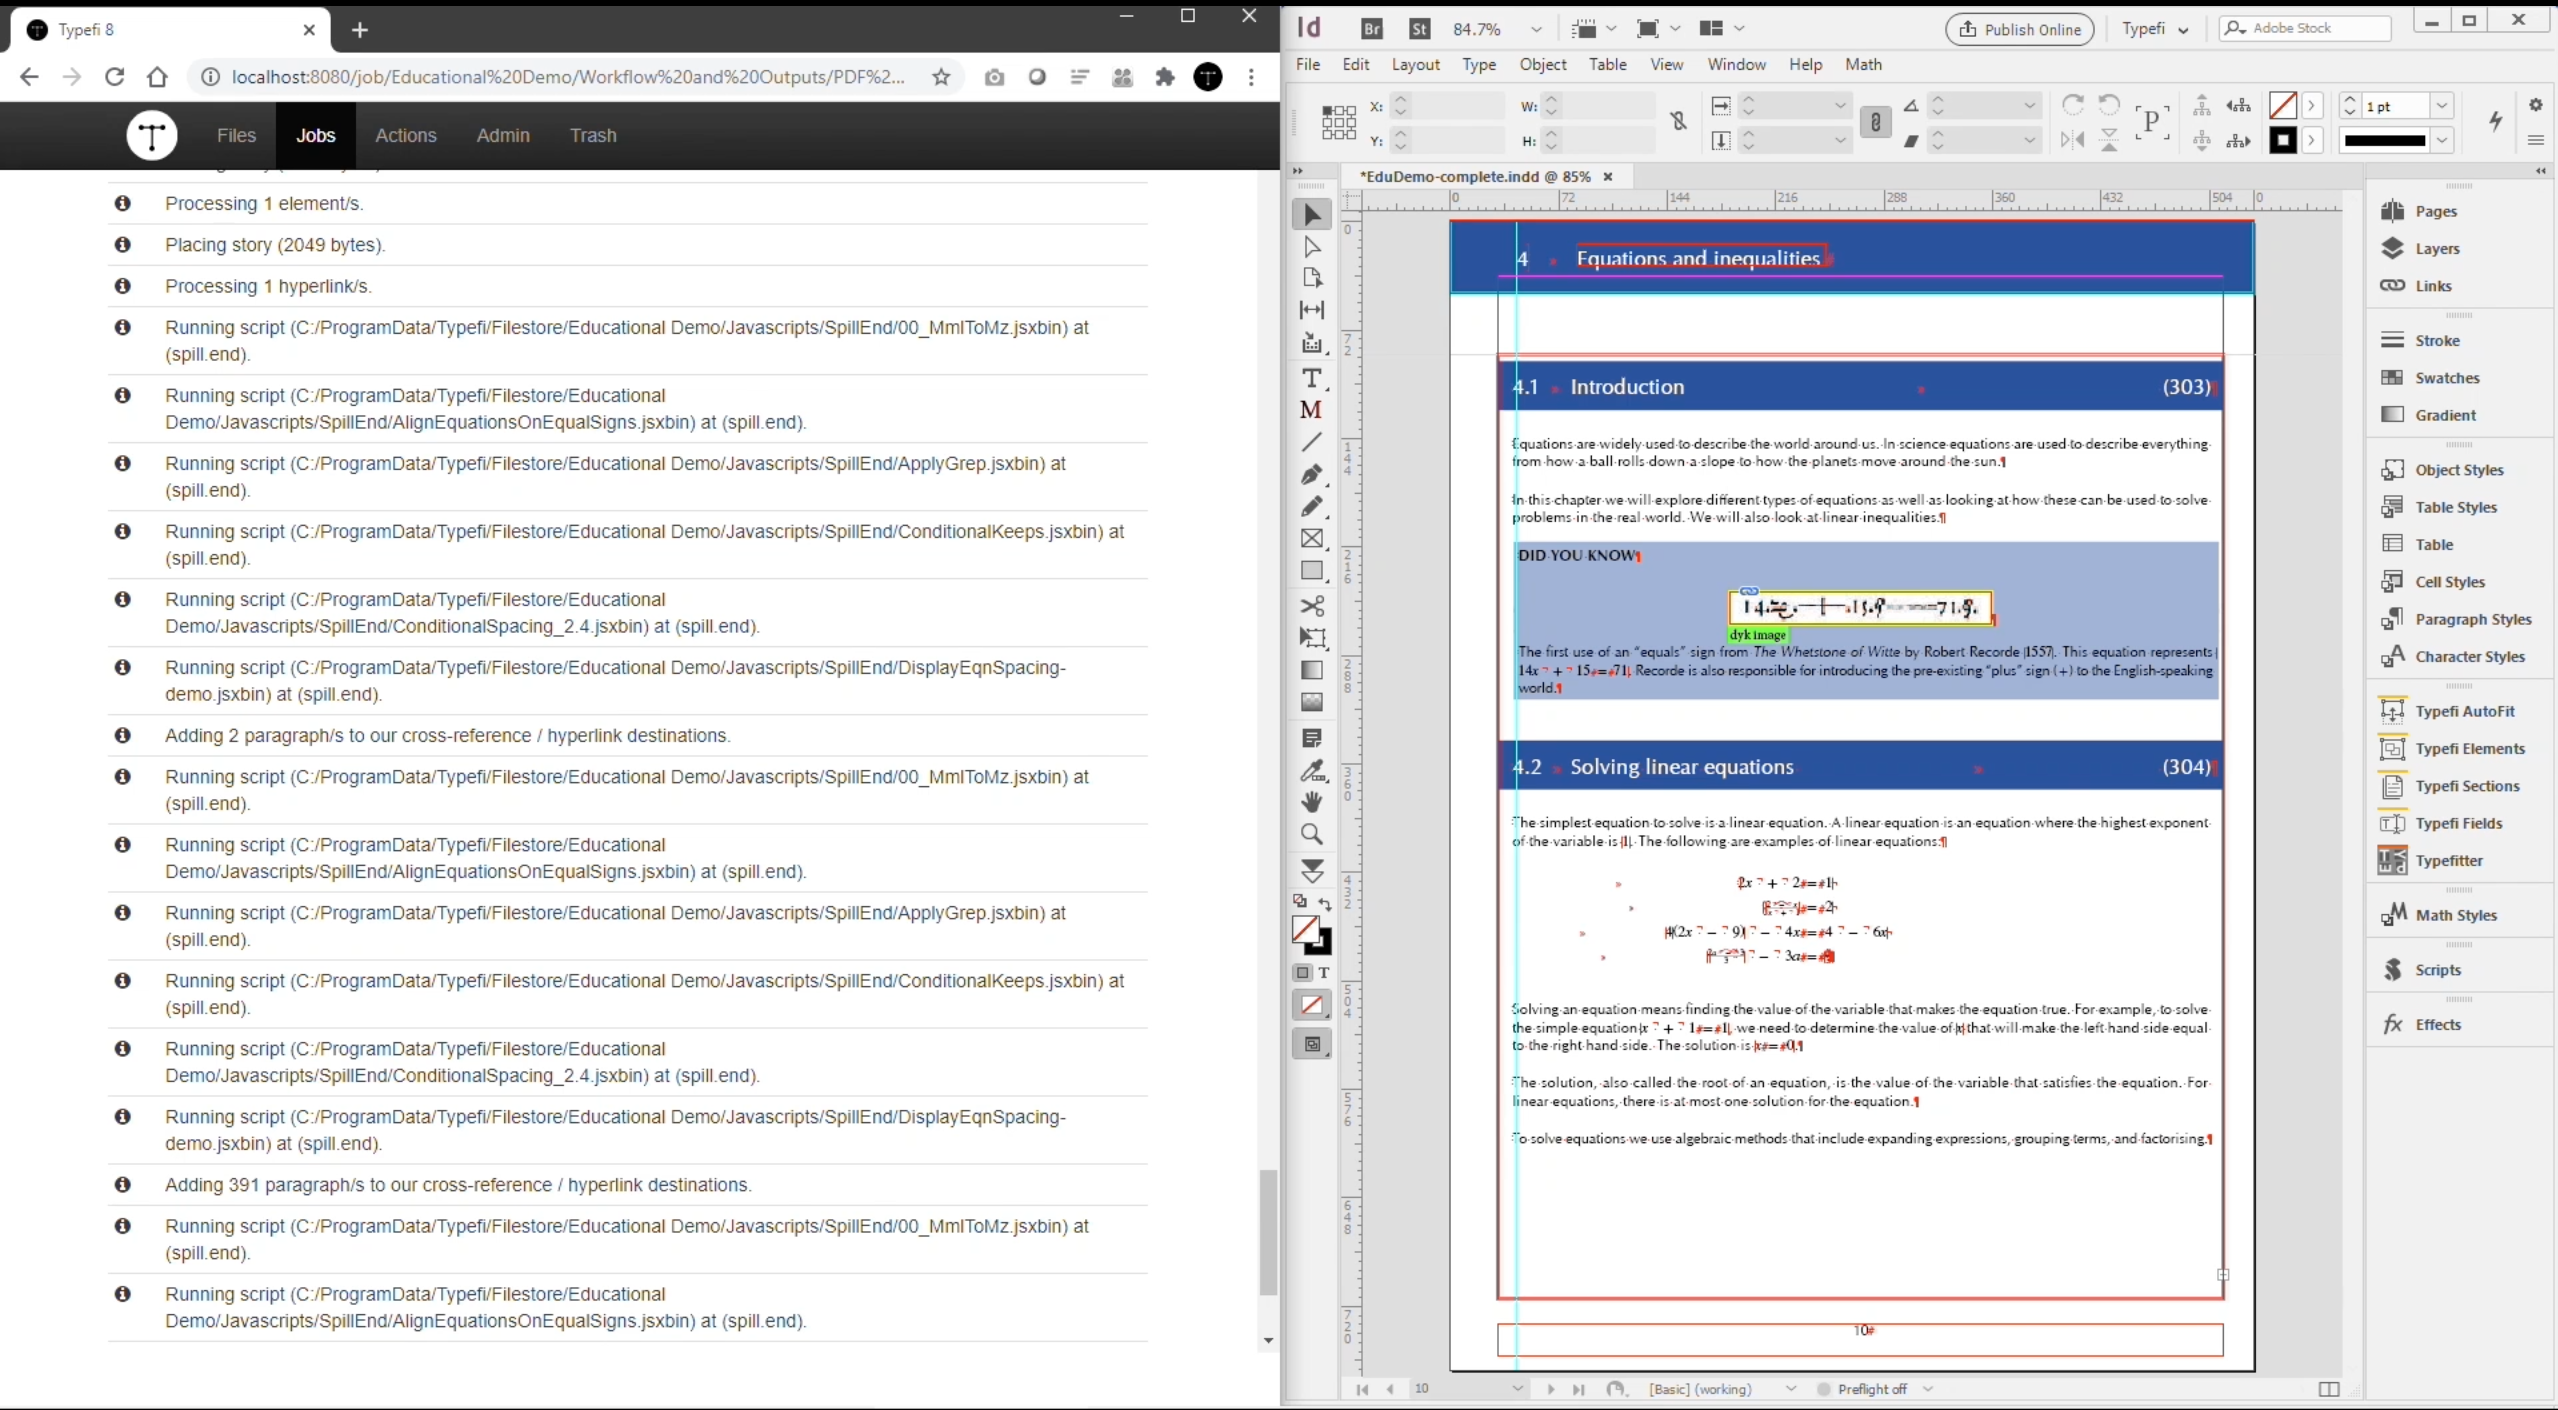Select the Type tool

[x=1312, y=378]
